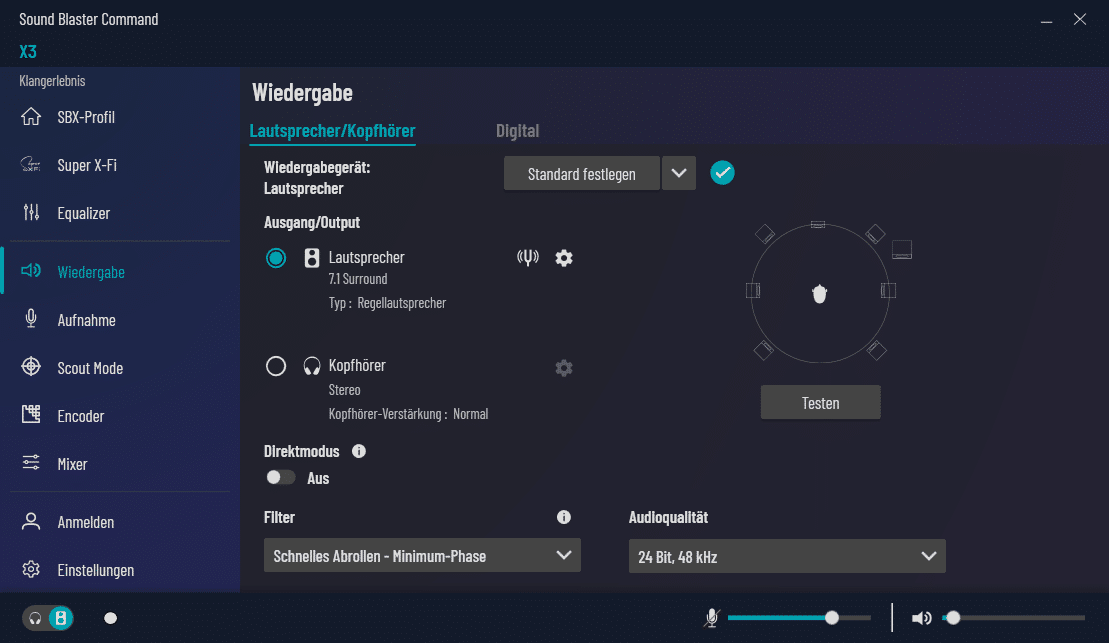This screenshot has width=1109, height=643.
Task: Switch headphone/speaker output toggle at bottom left
Action: (x=48, y=618)
